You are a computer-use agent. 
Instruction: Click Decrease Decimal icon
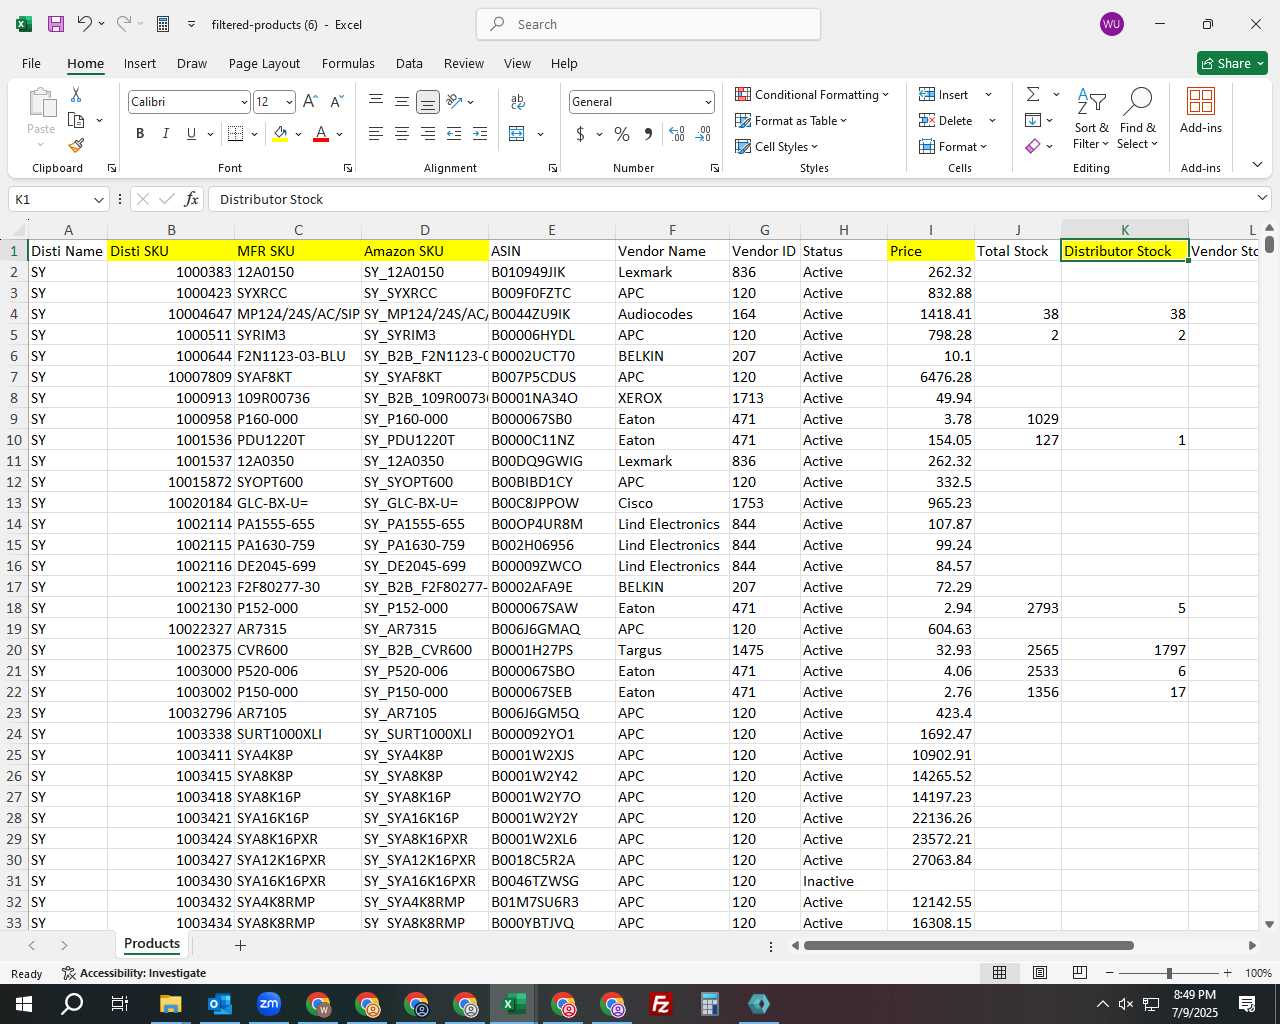tap(703, 134)
